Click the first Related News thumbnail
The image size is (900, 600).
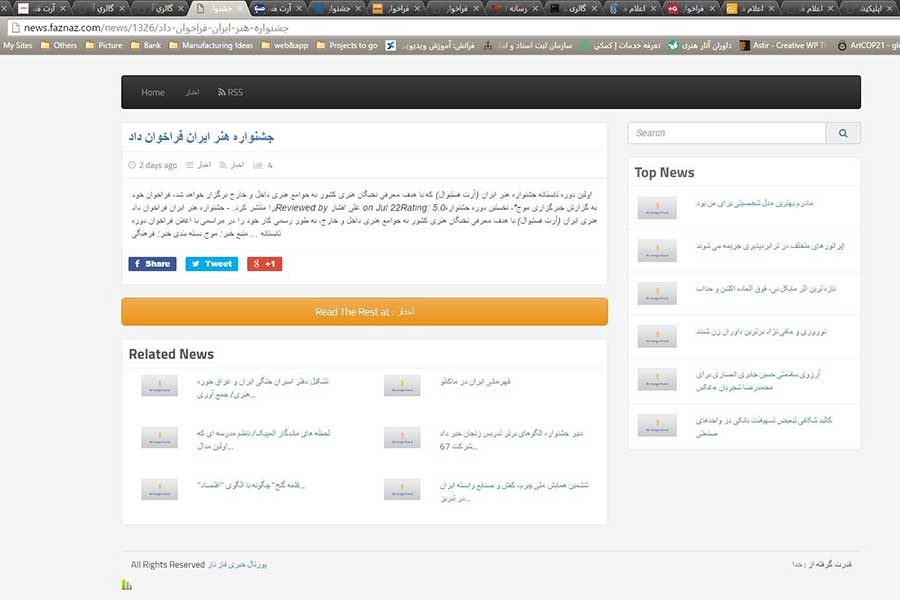(x=159, y=386)
